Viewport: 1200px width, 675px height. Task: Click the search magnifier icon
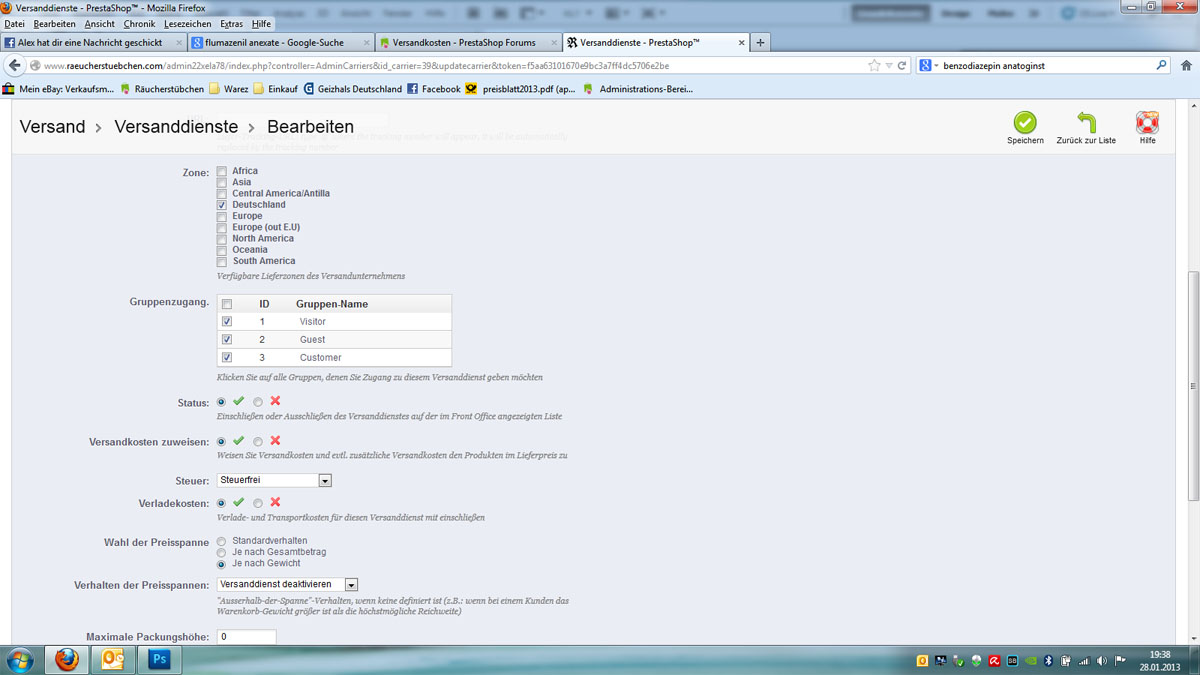[1161, 65]
